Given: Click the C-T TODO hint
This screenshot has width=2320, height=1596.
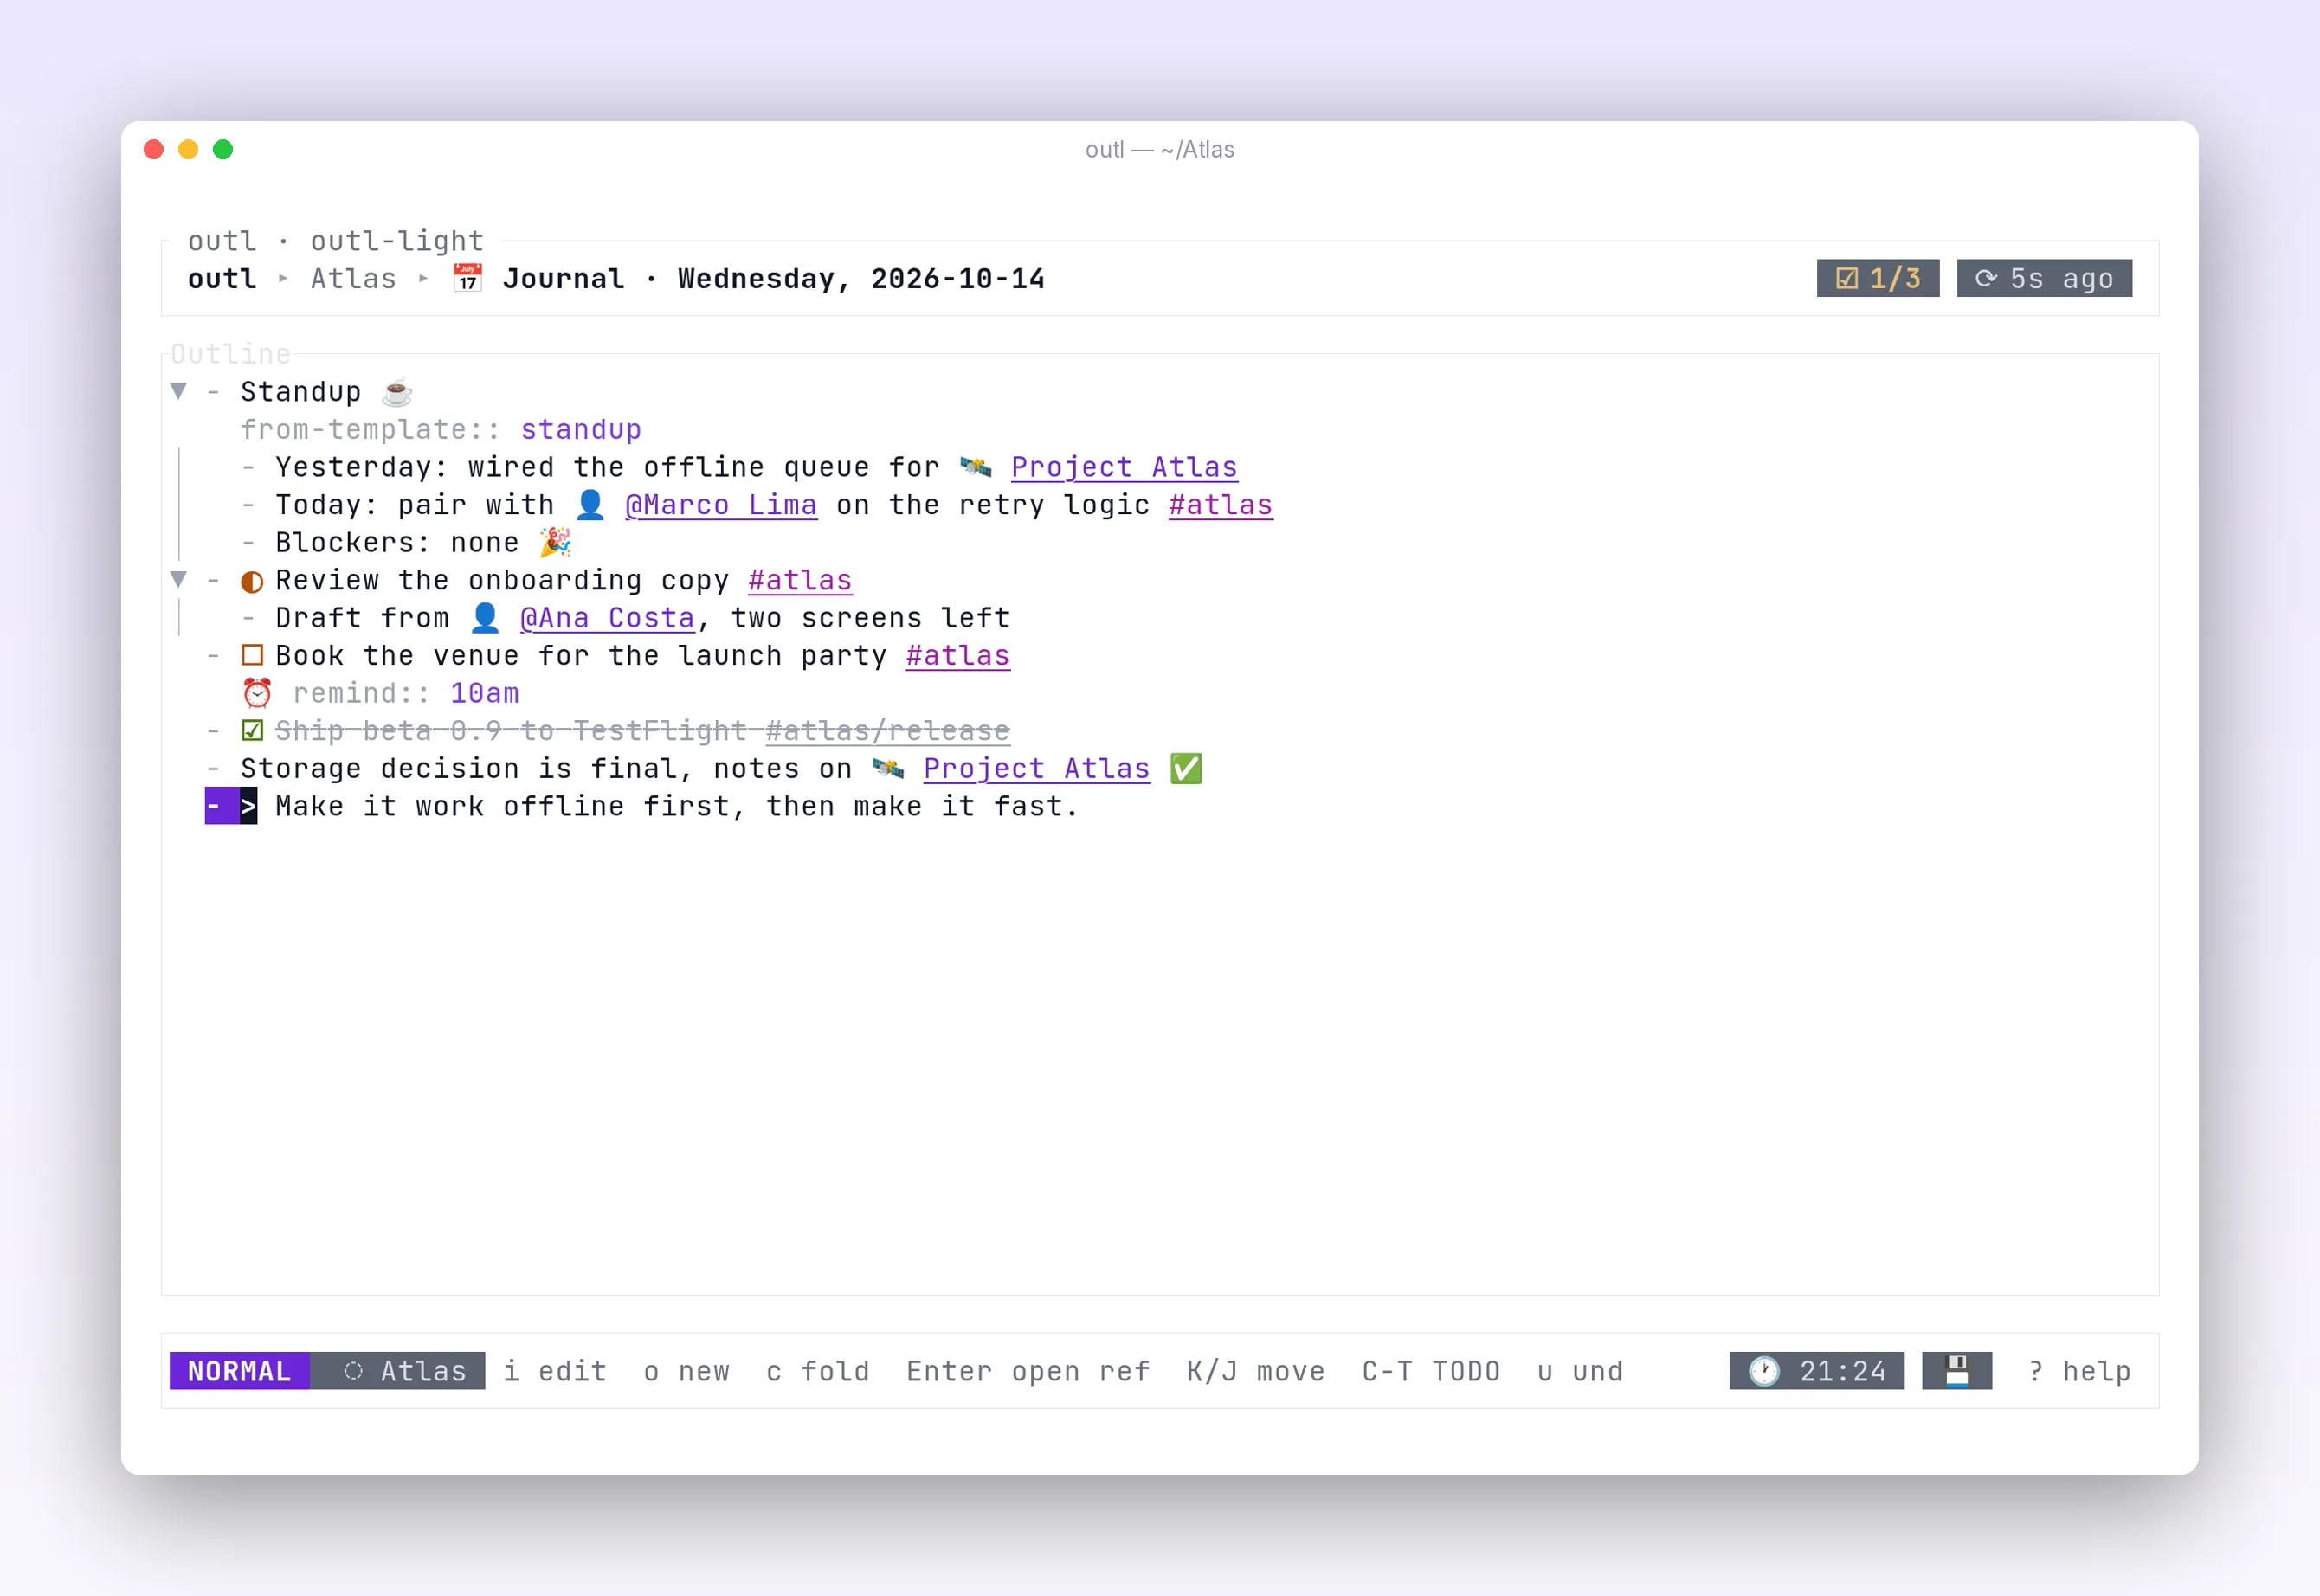Looking at the screenshot, I should tap(1431, 1371).
